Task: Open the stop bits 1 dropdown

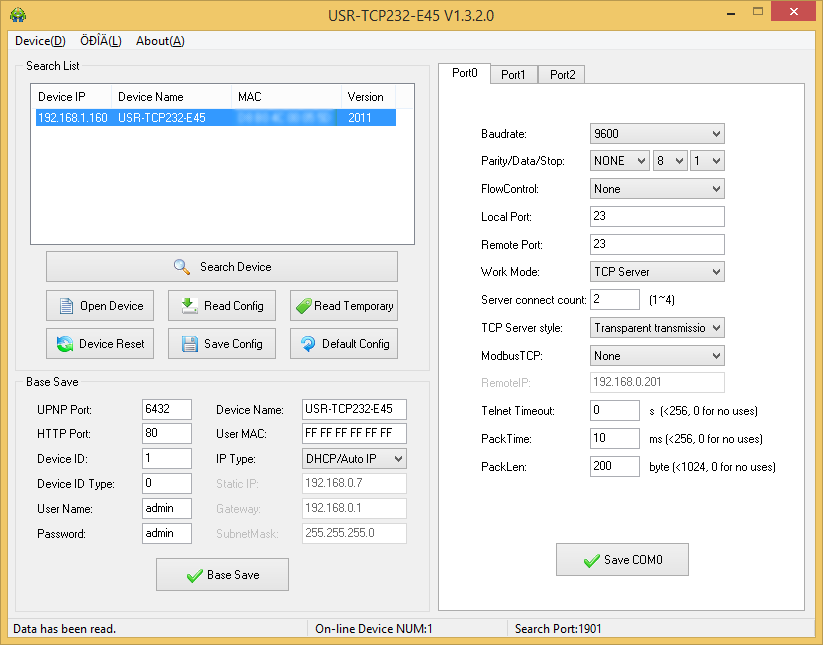Action: coord(707,161)
